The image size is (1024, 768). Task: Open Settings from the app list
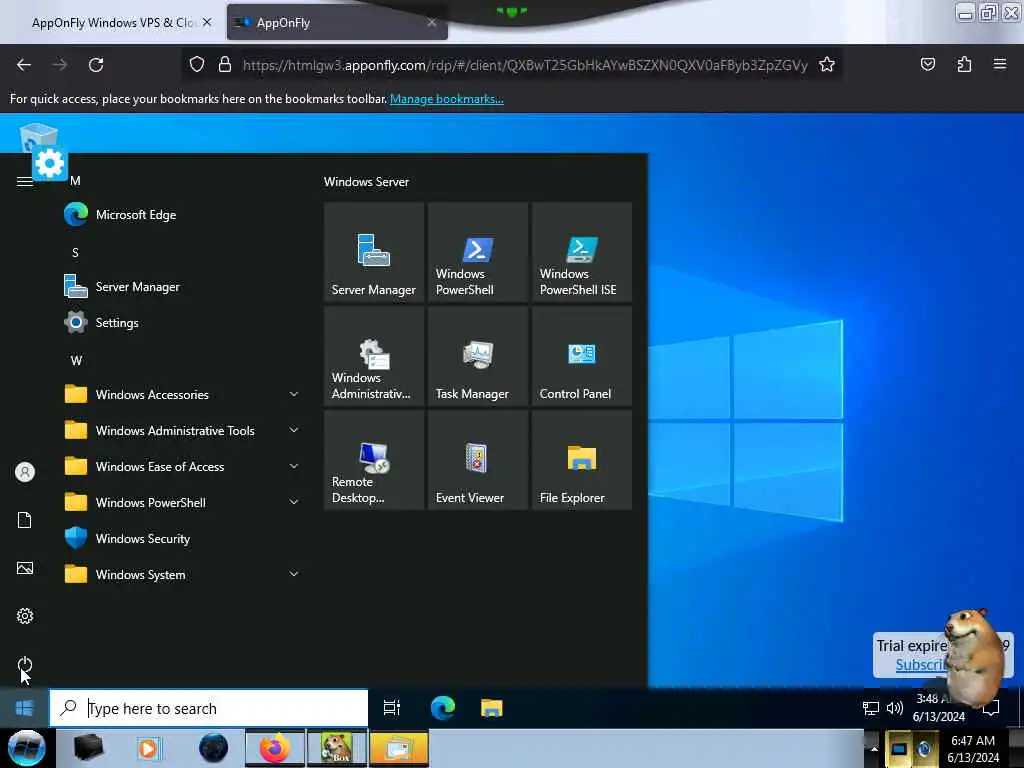[183, 323]
